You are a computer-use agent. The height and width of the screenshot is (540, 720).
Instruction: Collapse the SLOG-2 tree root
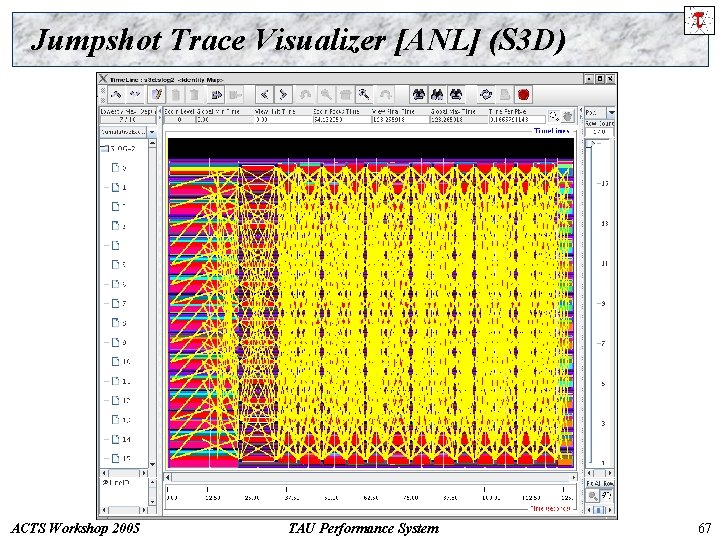(x=104, y=148)
